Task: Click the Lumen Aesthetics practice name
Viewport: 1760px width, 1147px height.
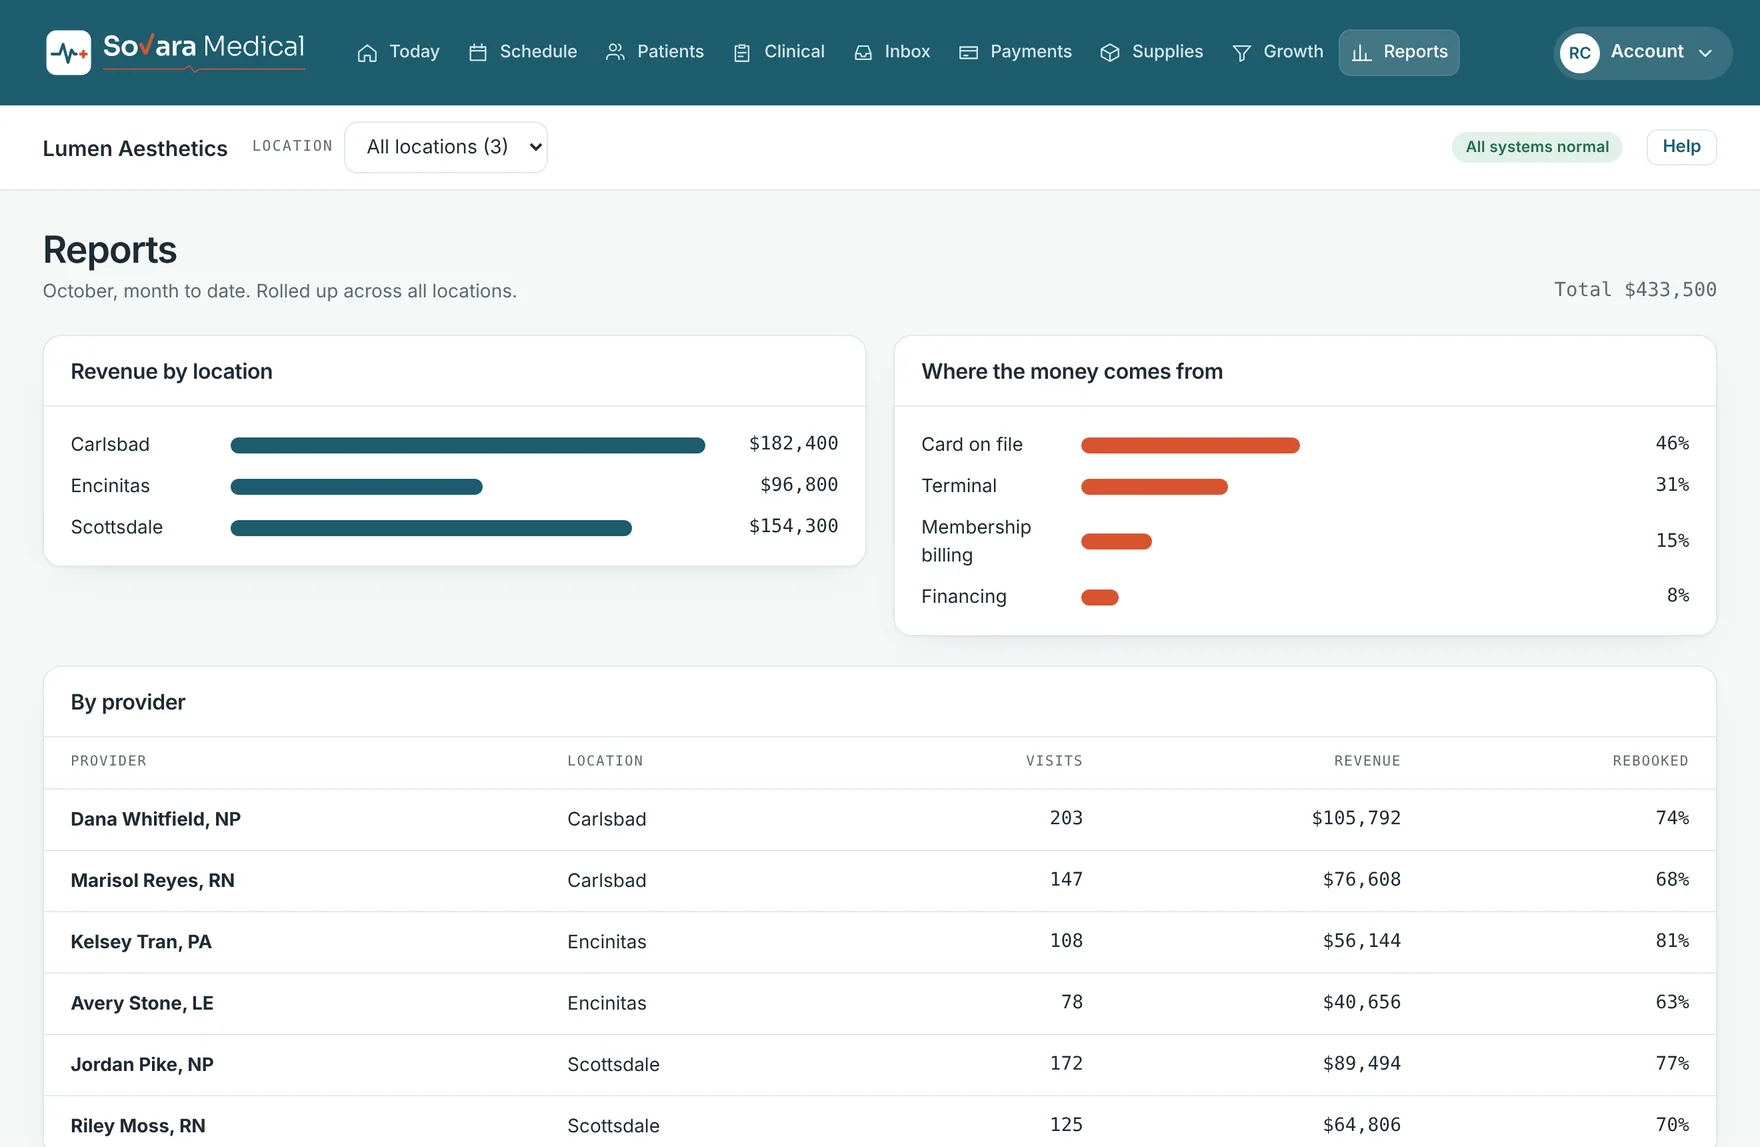Action: tap(135, 148)
